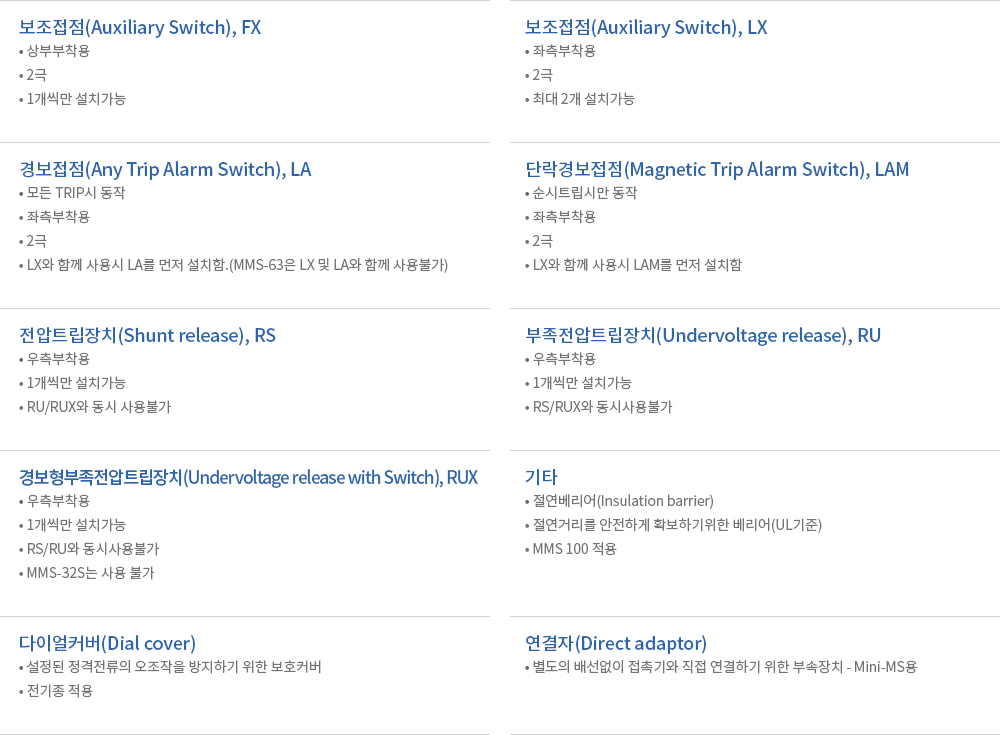
Task: Click the 순시트립시만 동작 bullet
Action: click(584, 193)
